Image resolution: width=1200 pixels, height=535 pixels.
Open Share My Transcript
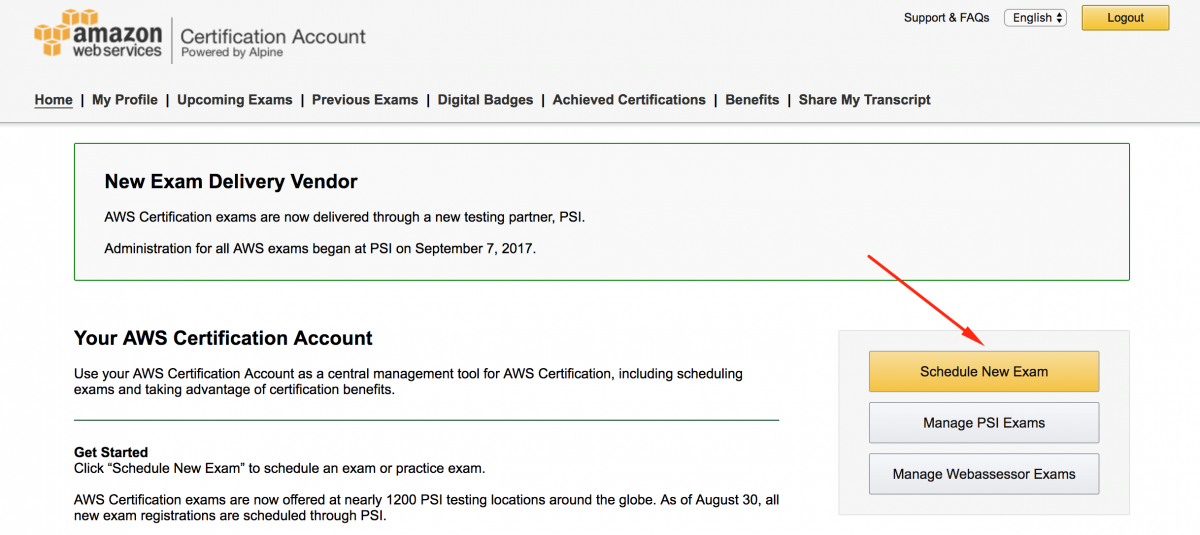[x=865, y=100]
